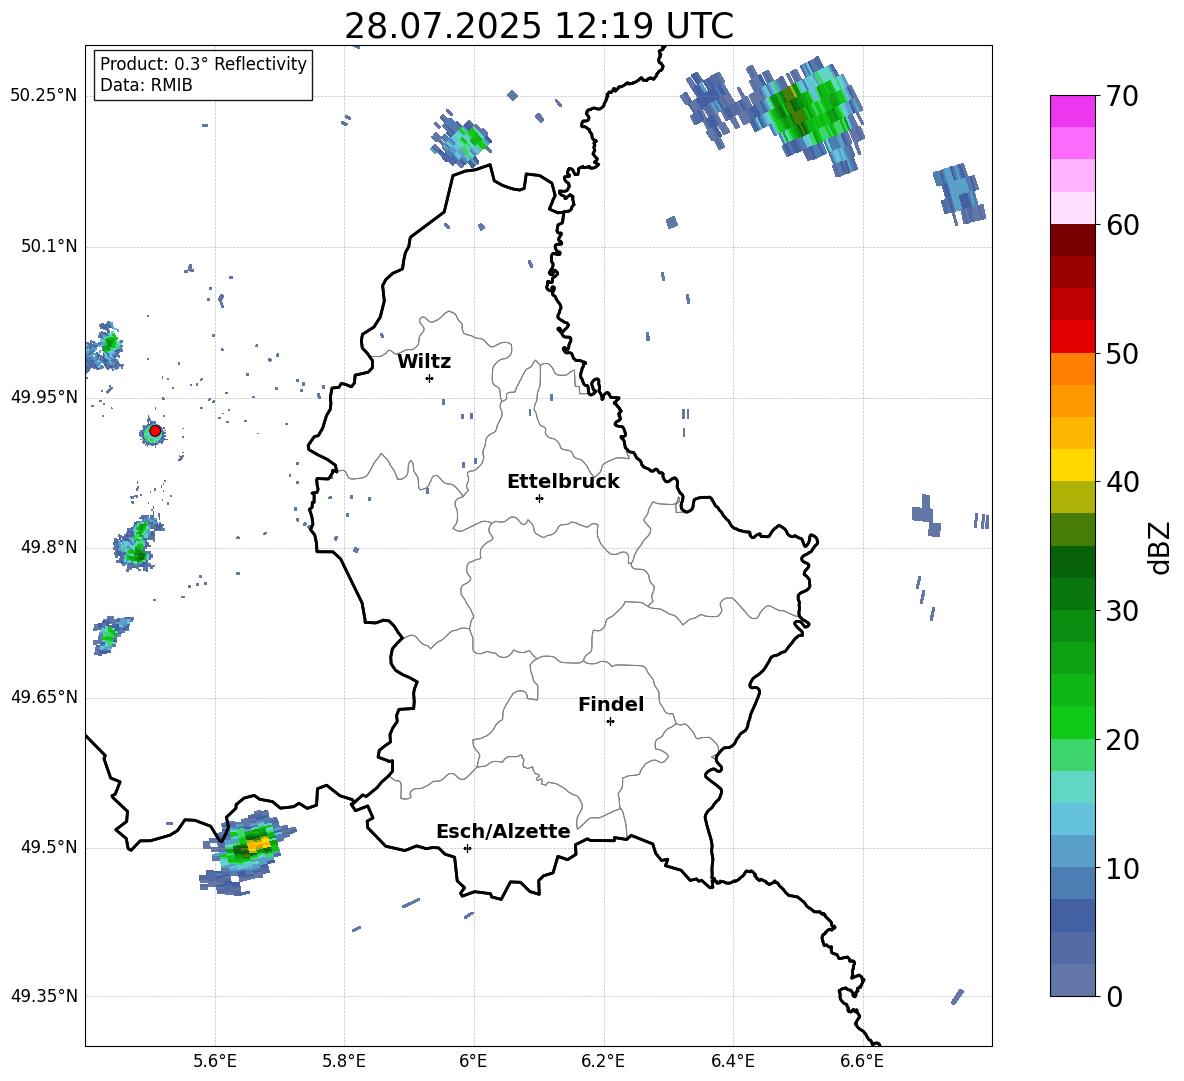Screen dimensions: 1184x1081
Task: Click the Findel label
Action: tap(611, 704)
